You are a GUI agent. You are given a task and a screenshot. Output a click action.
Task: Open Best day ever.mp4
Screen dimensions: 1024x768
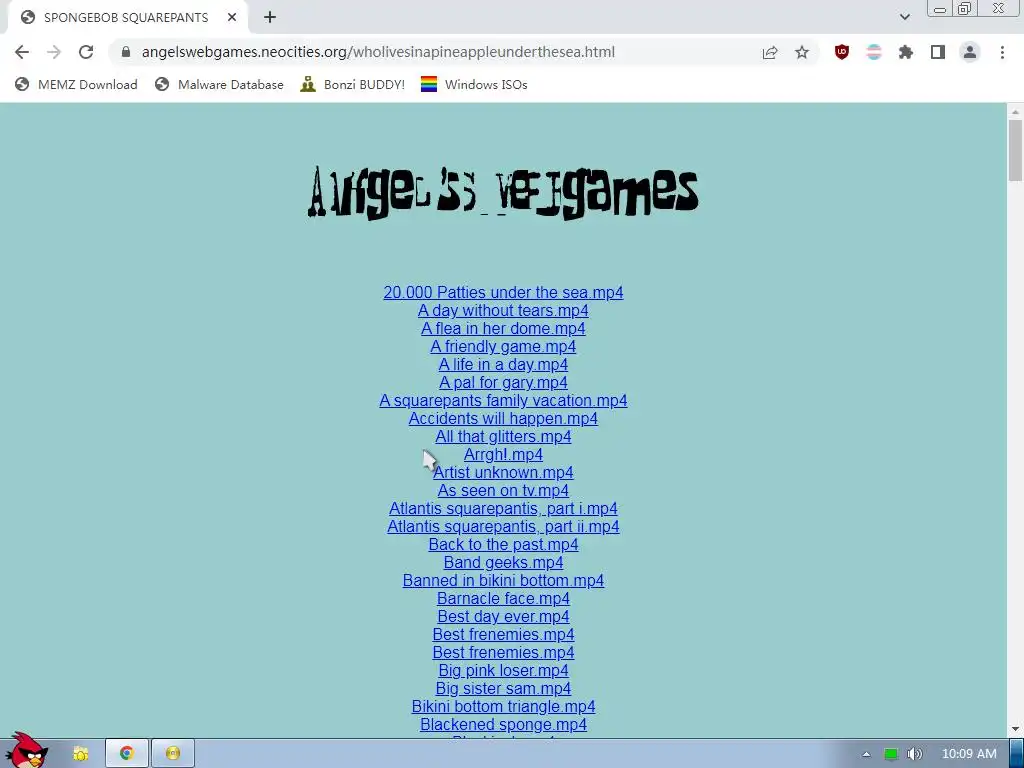pyautogui.click(x=503, y=616)
